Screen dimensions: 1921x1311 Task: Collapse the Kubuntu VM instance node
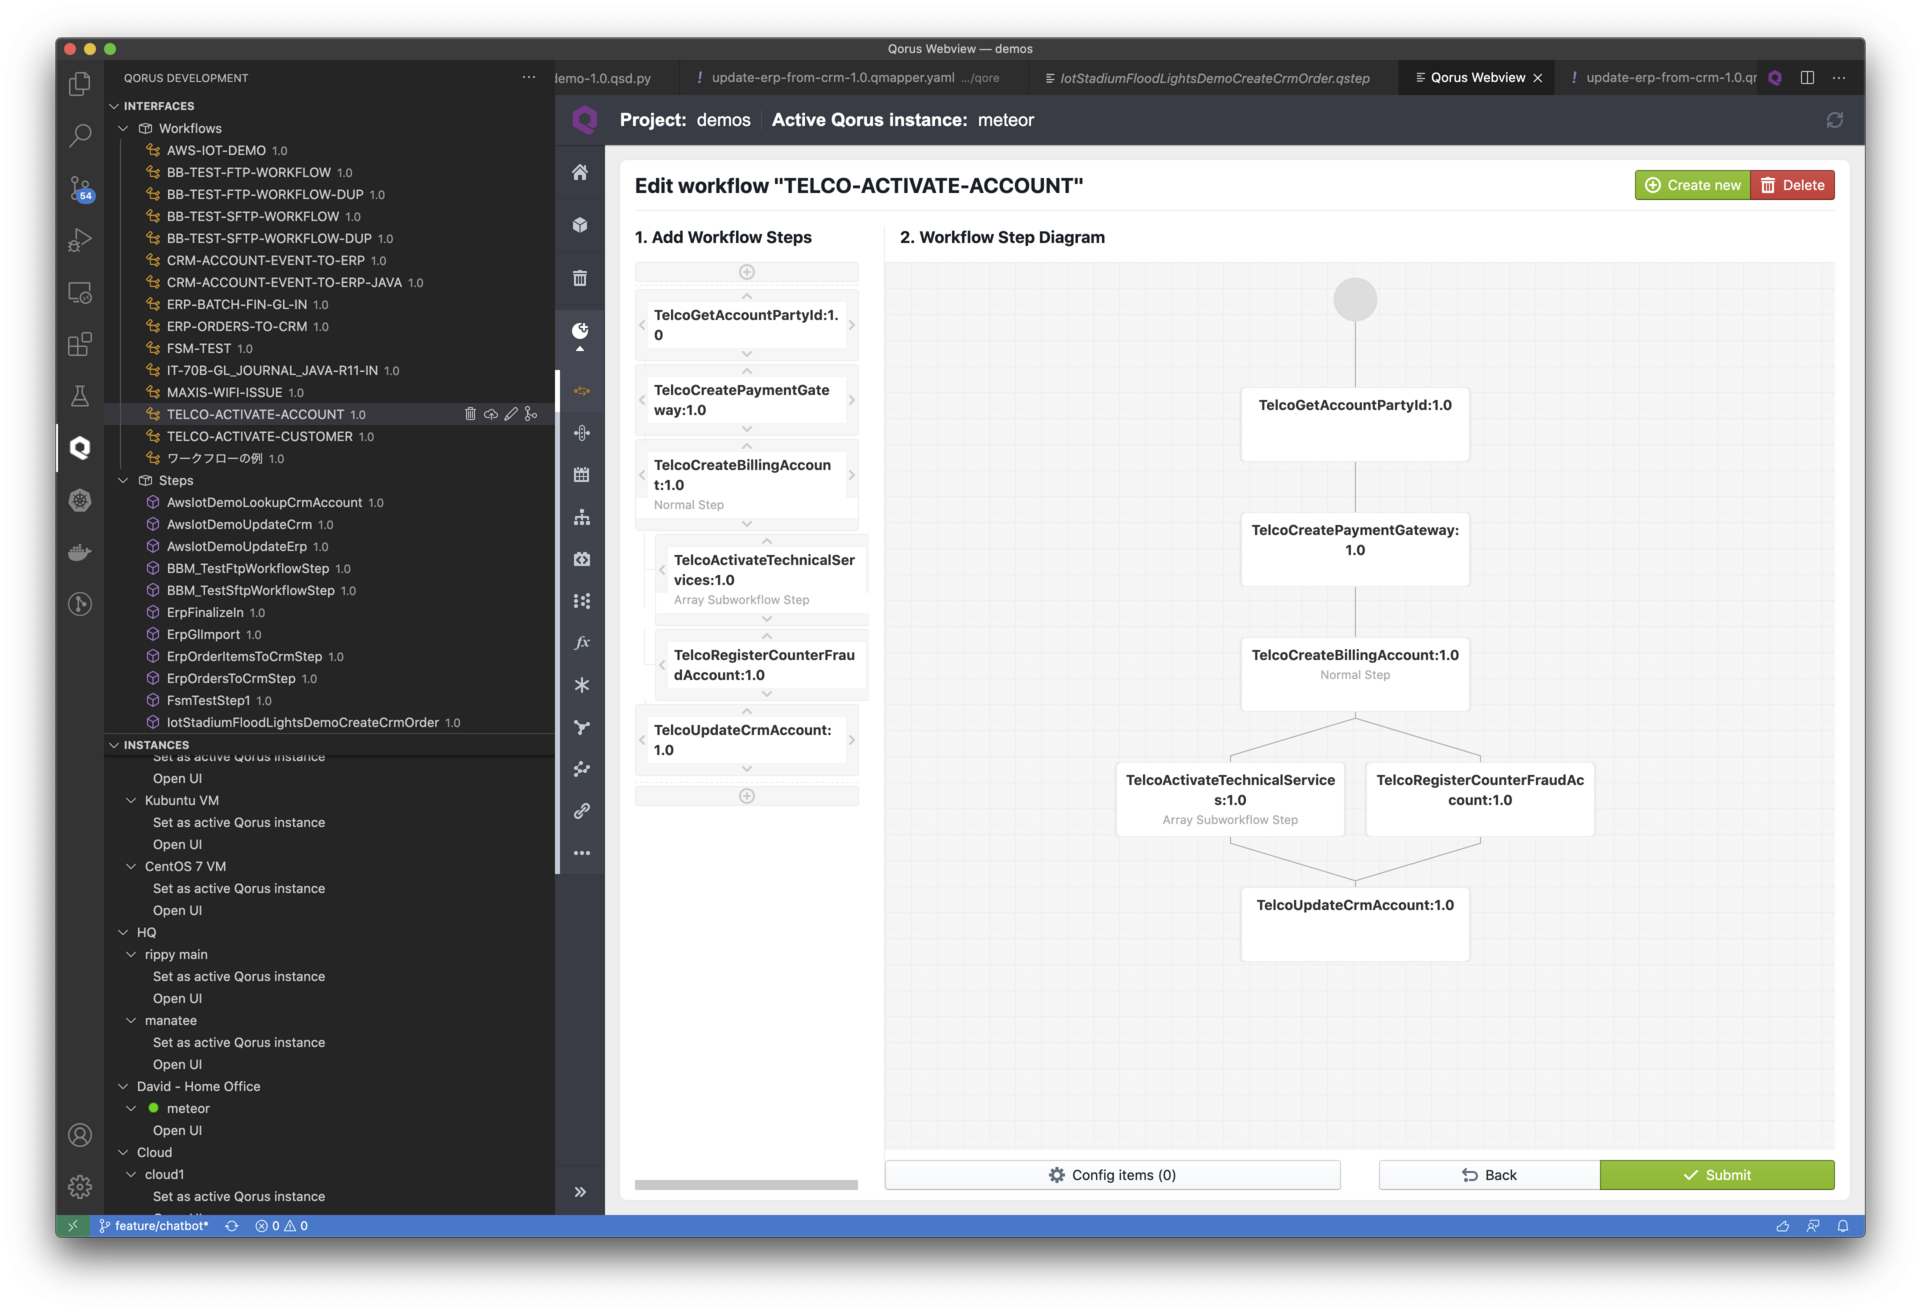(131, 800)
